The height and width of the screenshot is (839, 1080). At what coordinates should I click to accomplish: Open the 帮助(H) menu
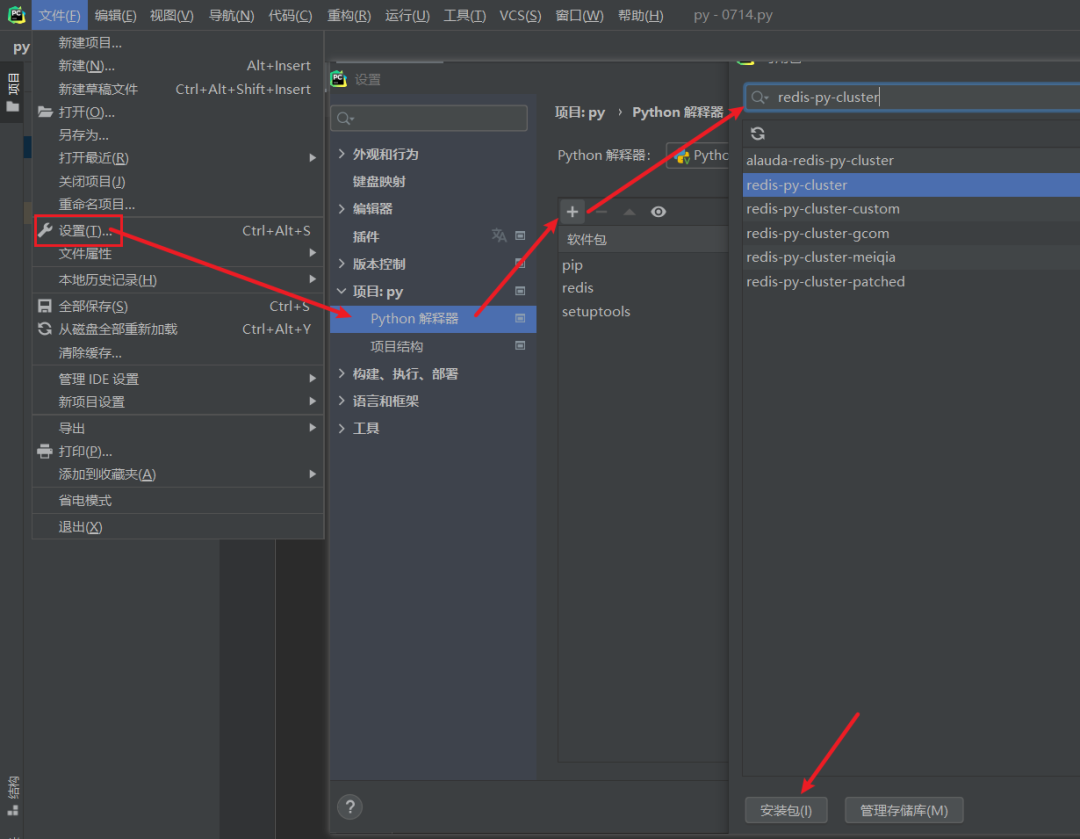(641, 15)
